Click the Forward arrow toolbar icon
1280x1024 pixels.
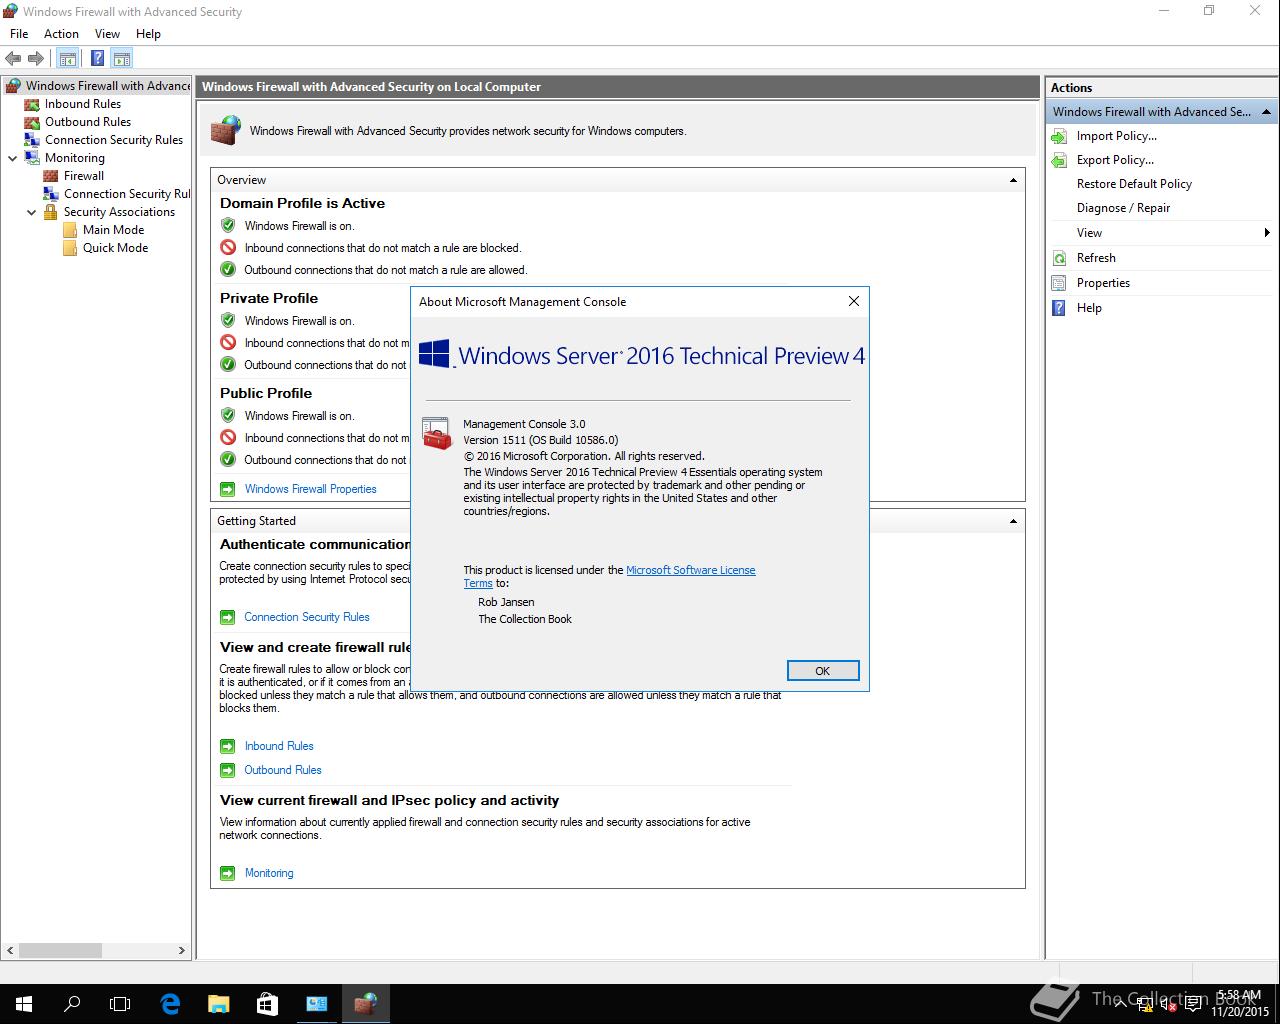click(x=36, y=59)
